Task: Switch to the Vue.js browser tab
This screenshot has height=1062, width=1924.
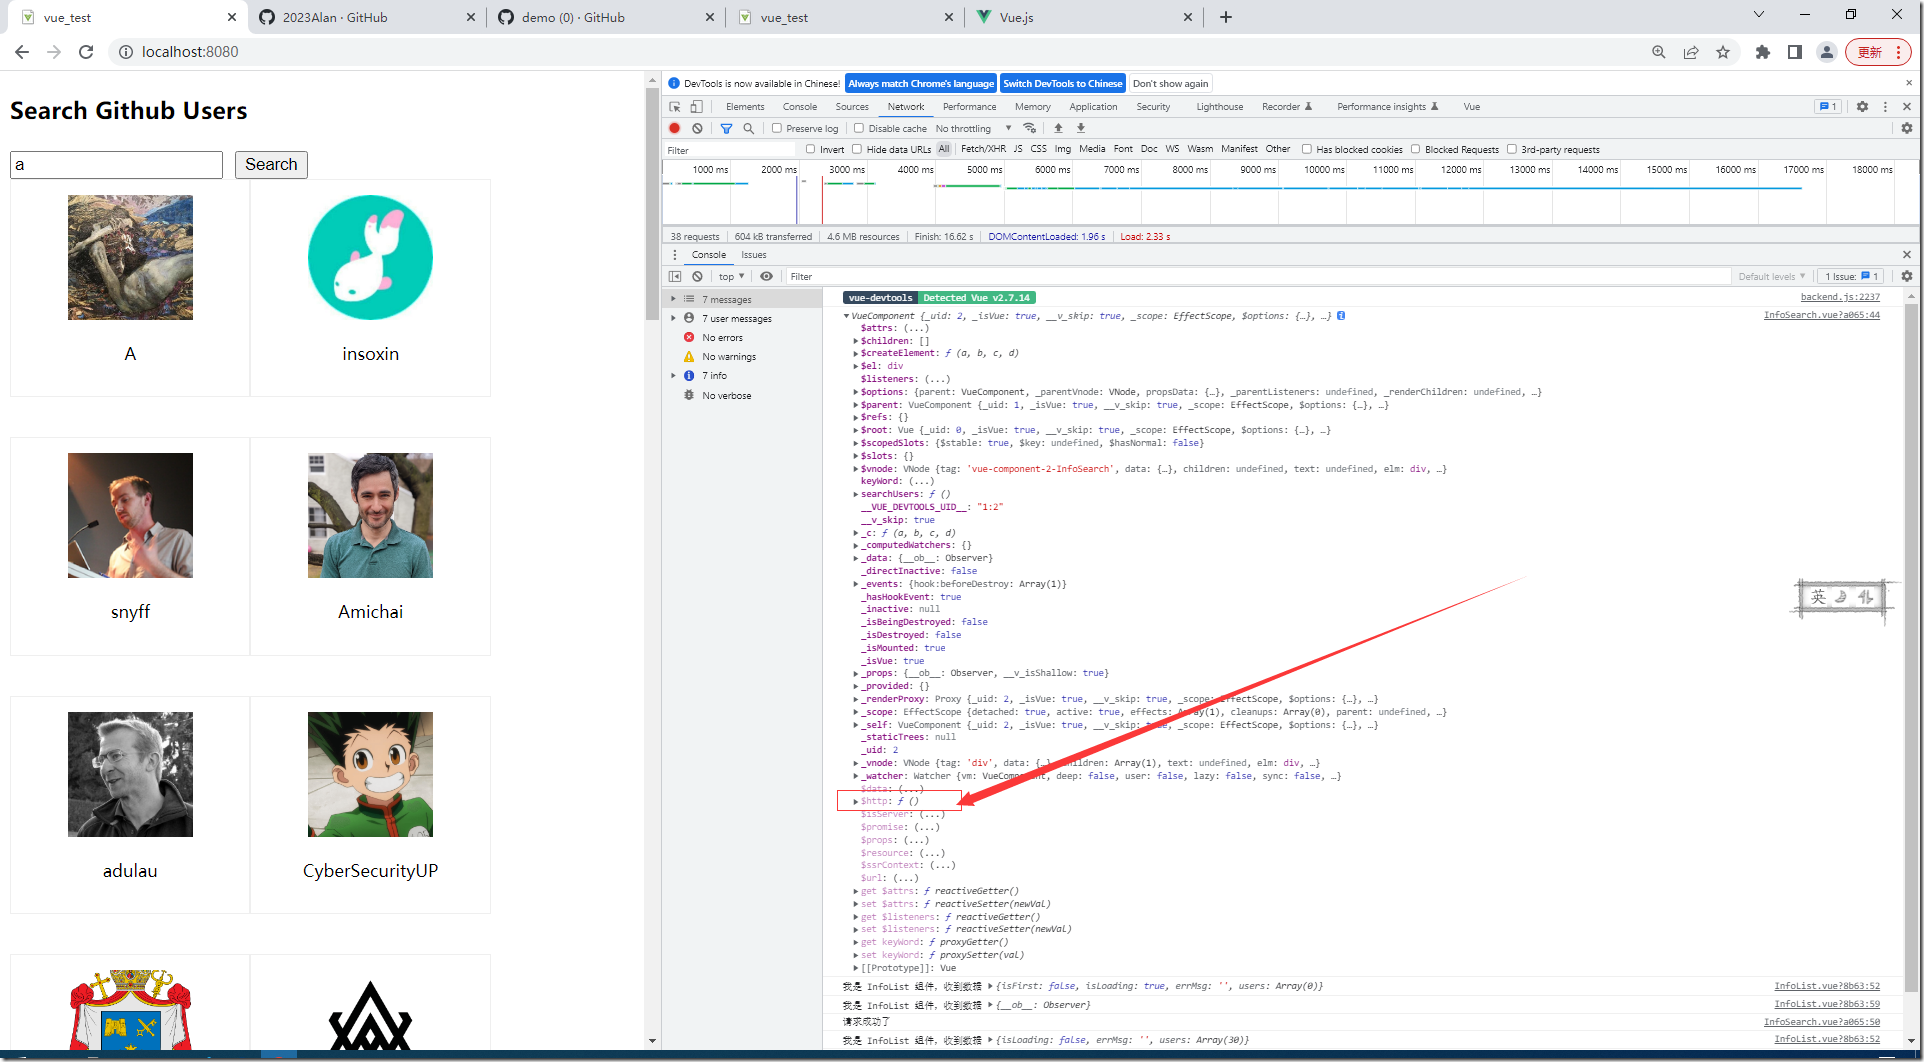Action: tap(1085, 17)
